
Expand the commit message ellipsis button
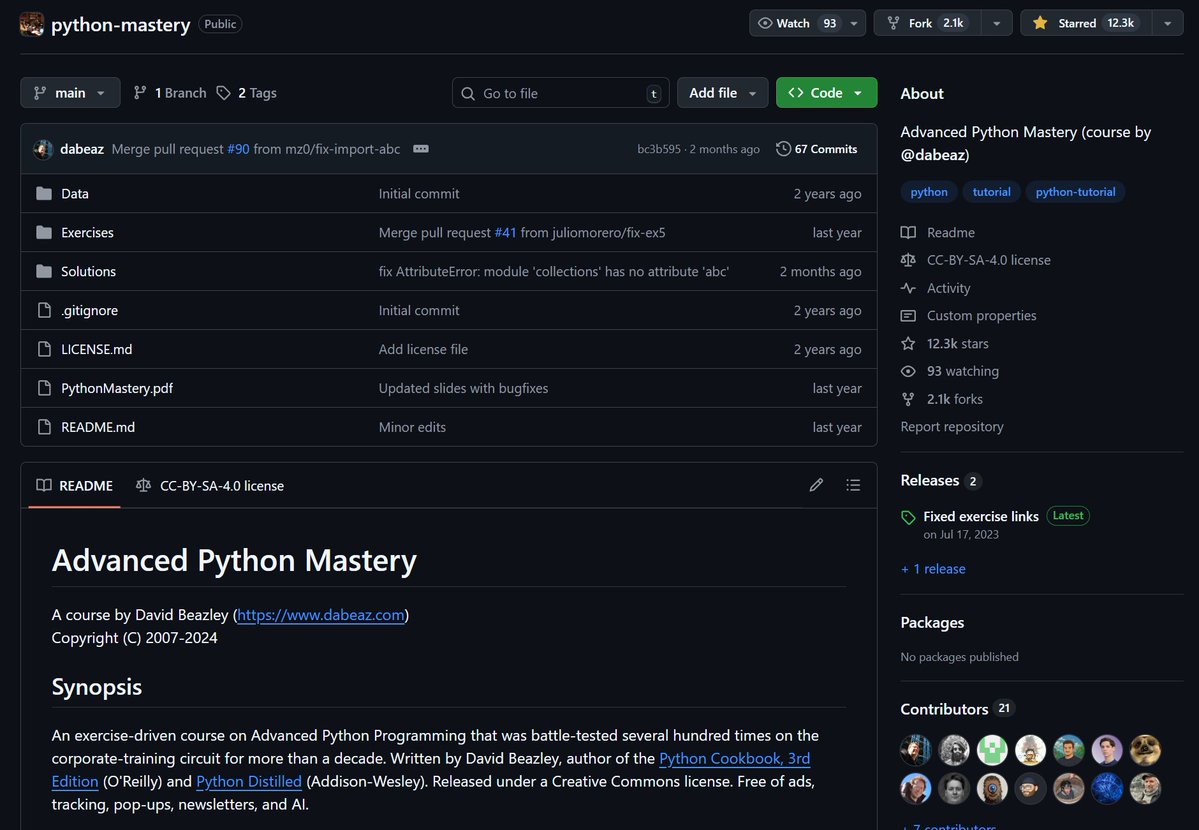421,149
